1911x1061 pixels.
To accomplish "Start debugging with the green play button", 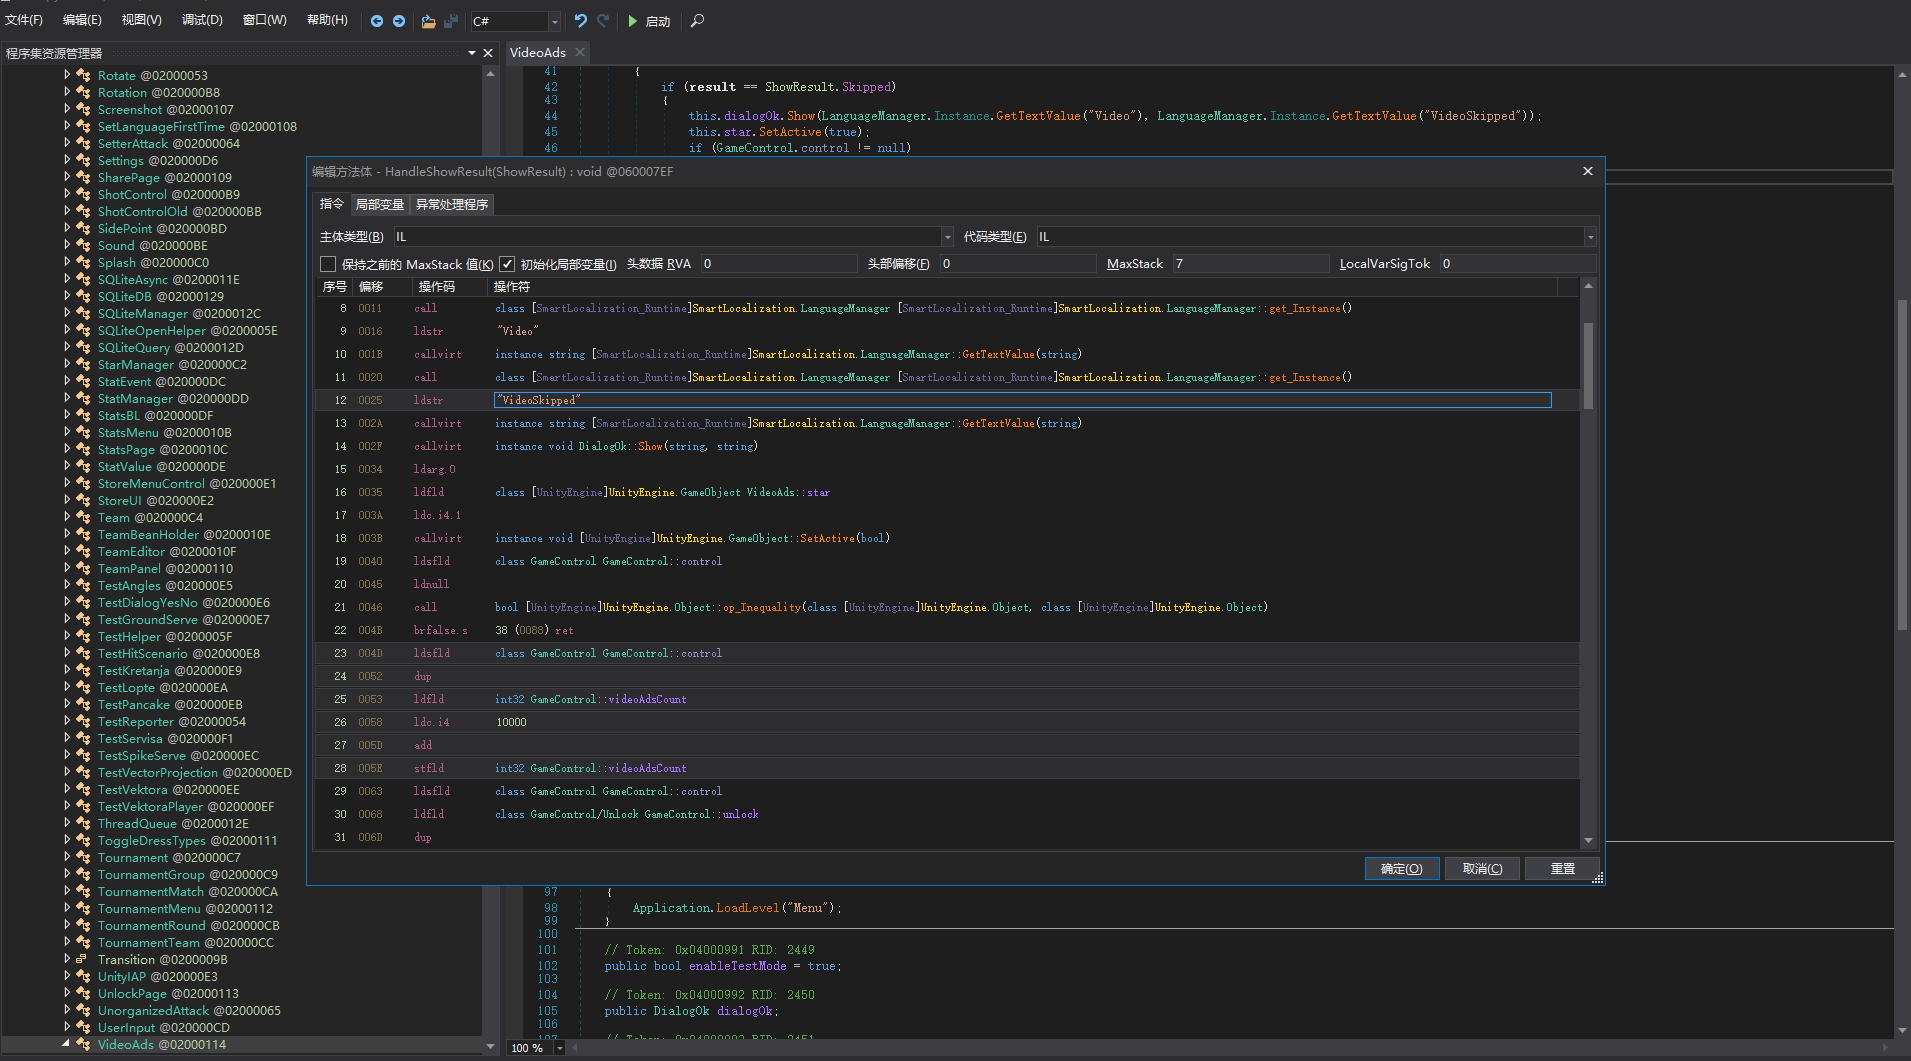I will point(632,21).
